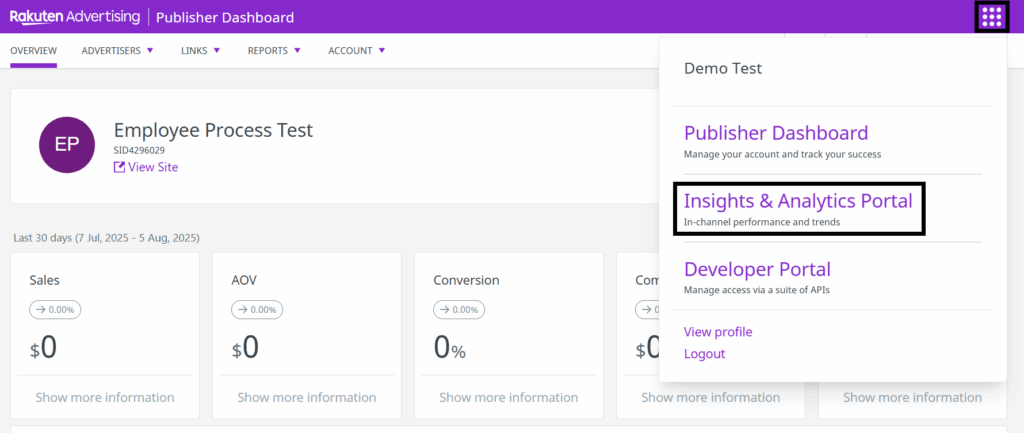Select Insights & Analytics Portal
This screenshot has width=1024, height=433.
click(x=797, y=201)
